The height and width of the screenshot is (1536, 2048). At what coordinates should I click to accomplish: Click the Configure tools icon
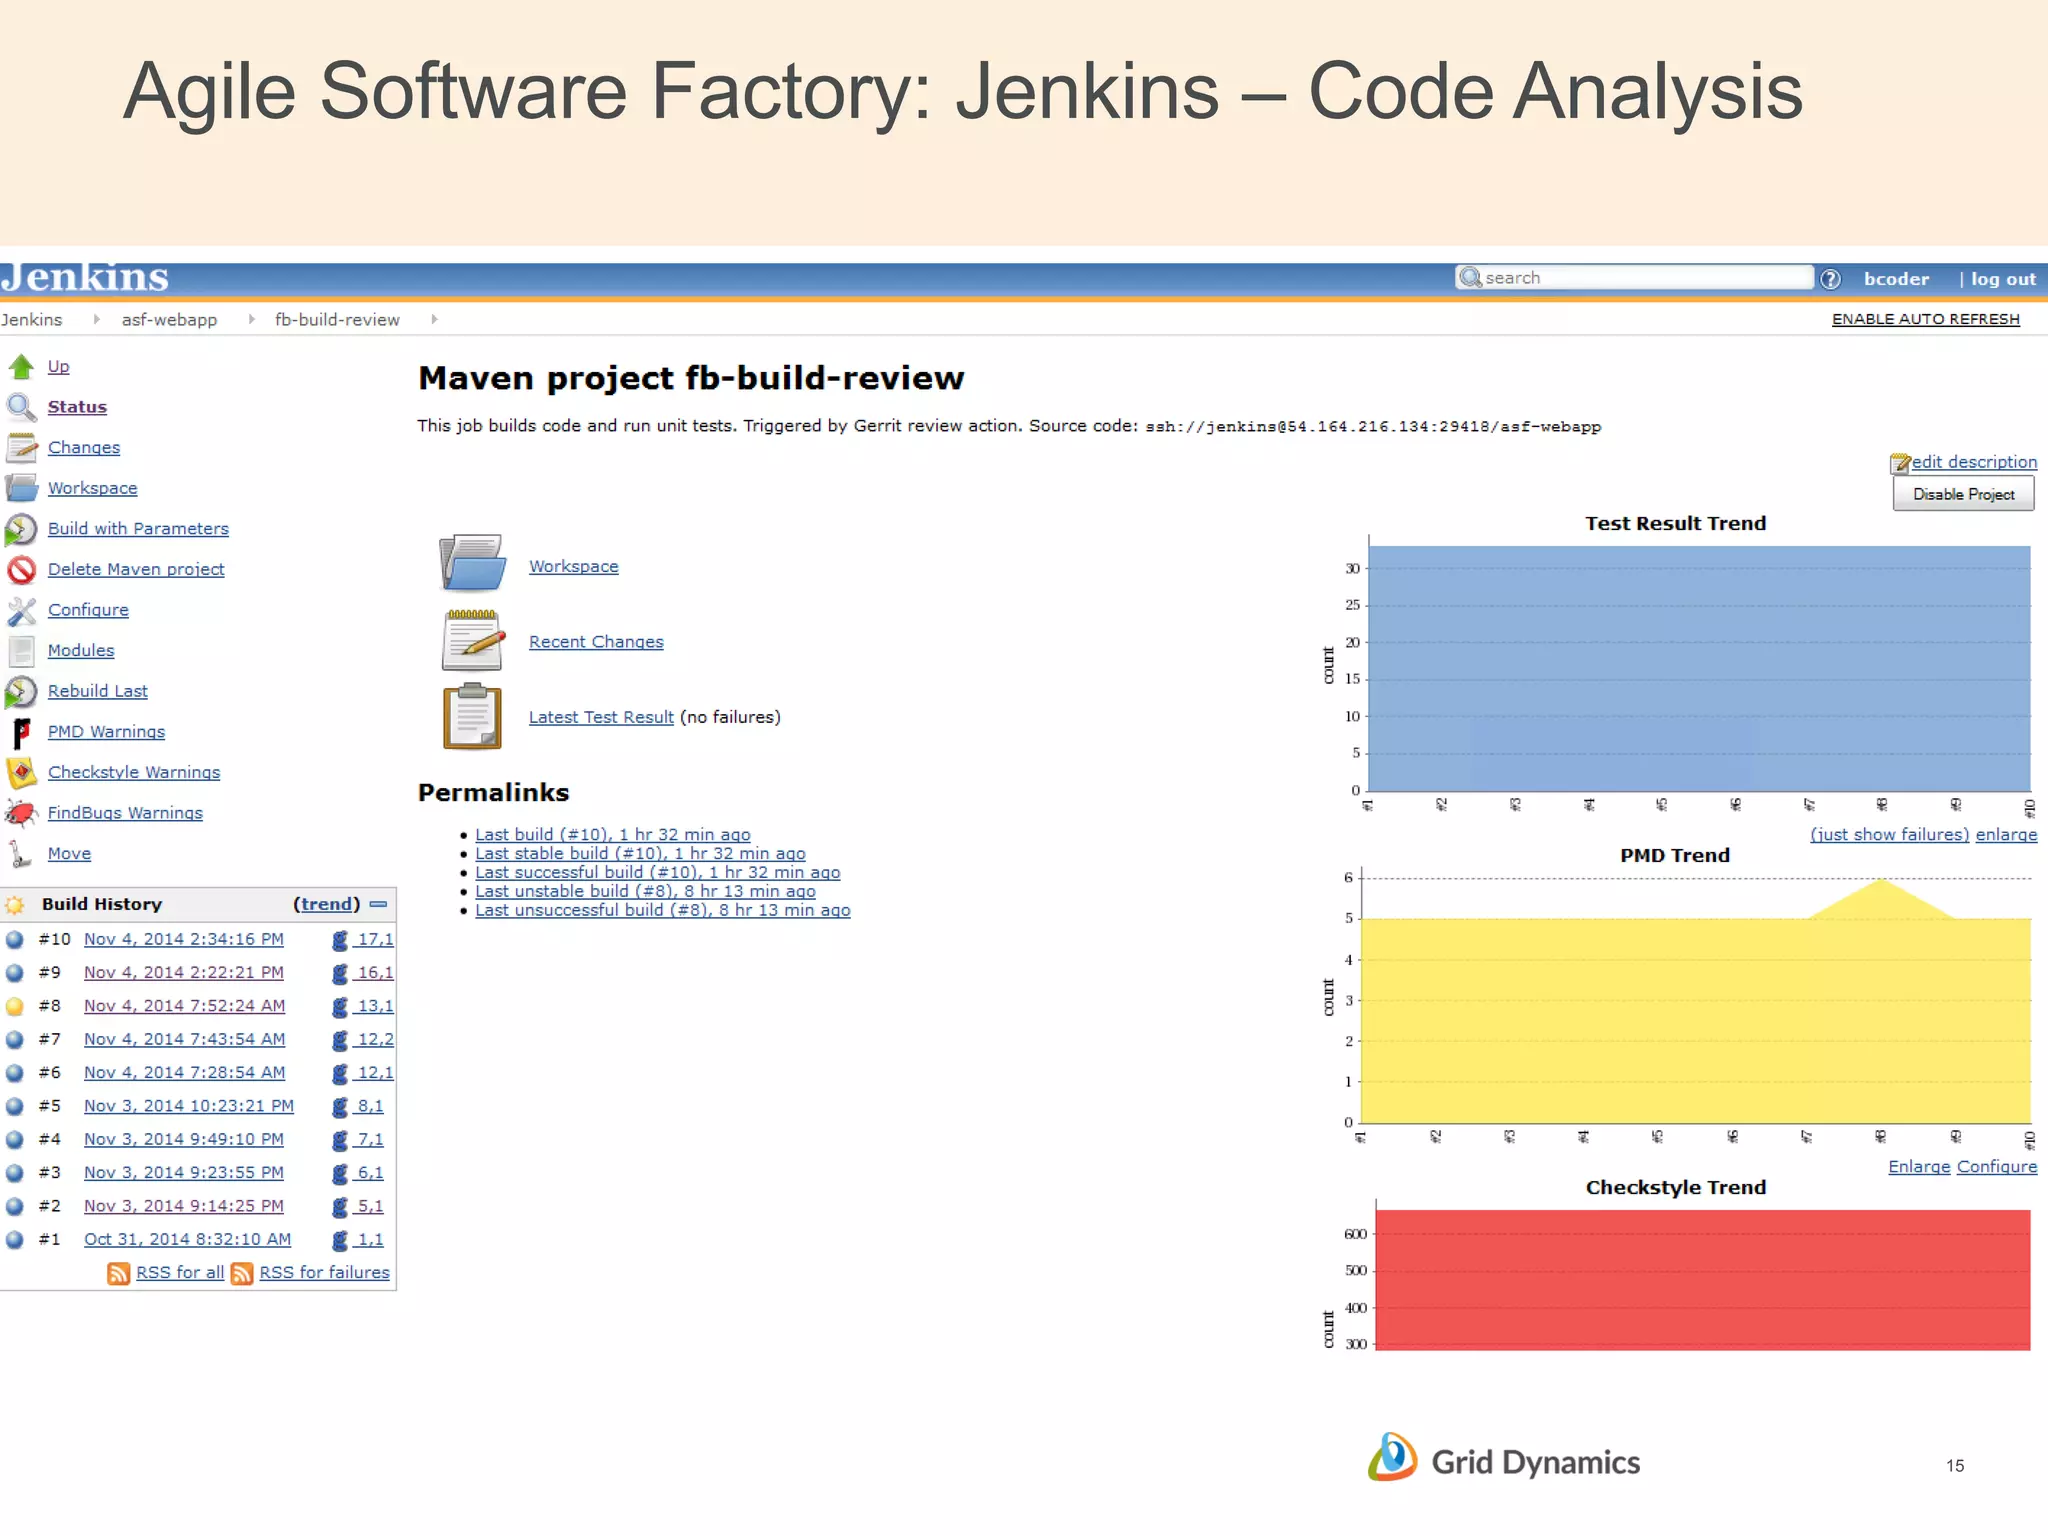[21, 610]
